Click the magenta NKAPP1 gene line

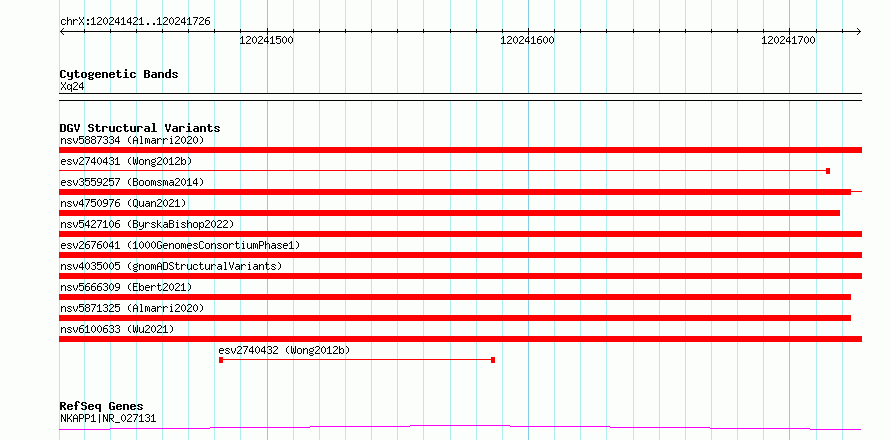[x=460, y=427]
